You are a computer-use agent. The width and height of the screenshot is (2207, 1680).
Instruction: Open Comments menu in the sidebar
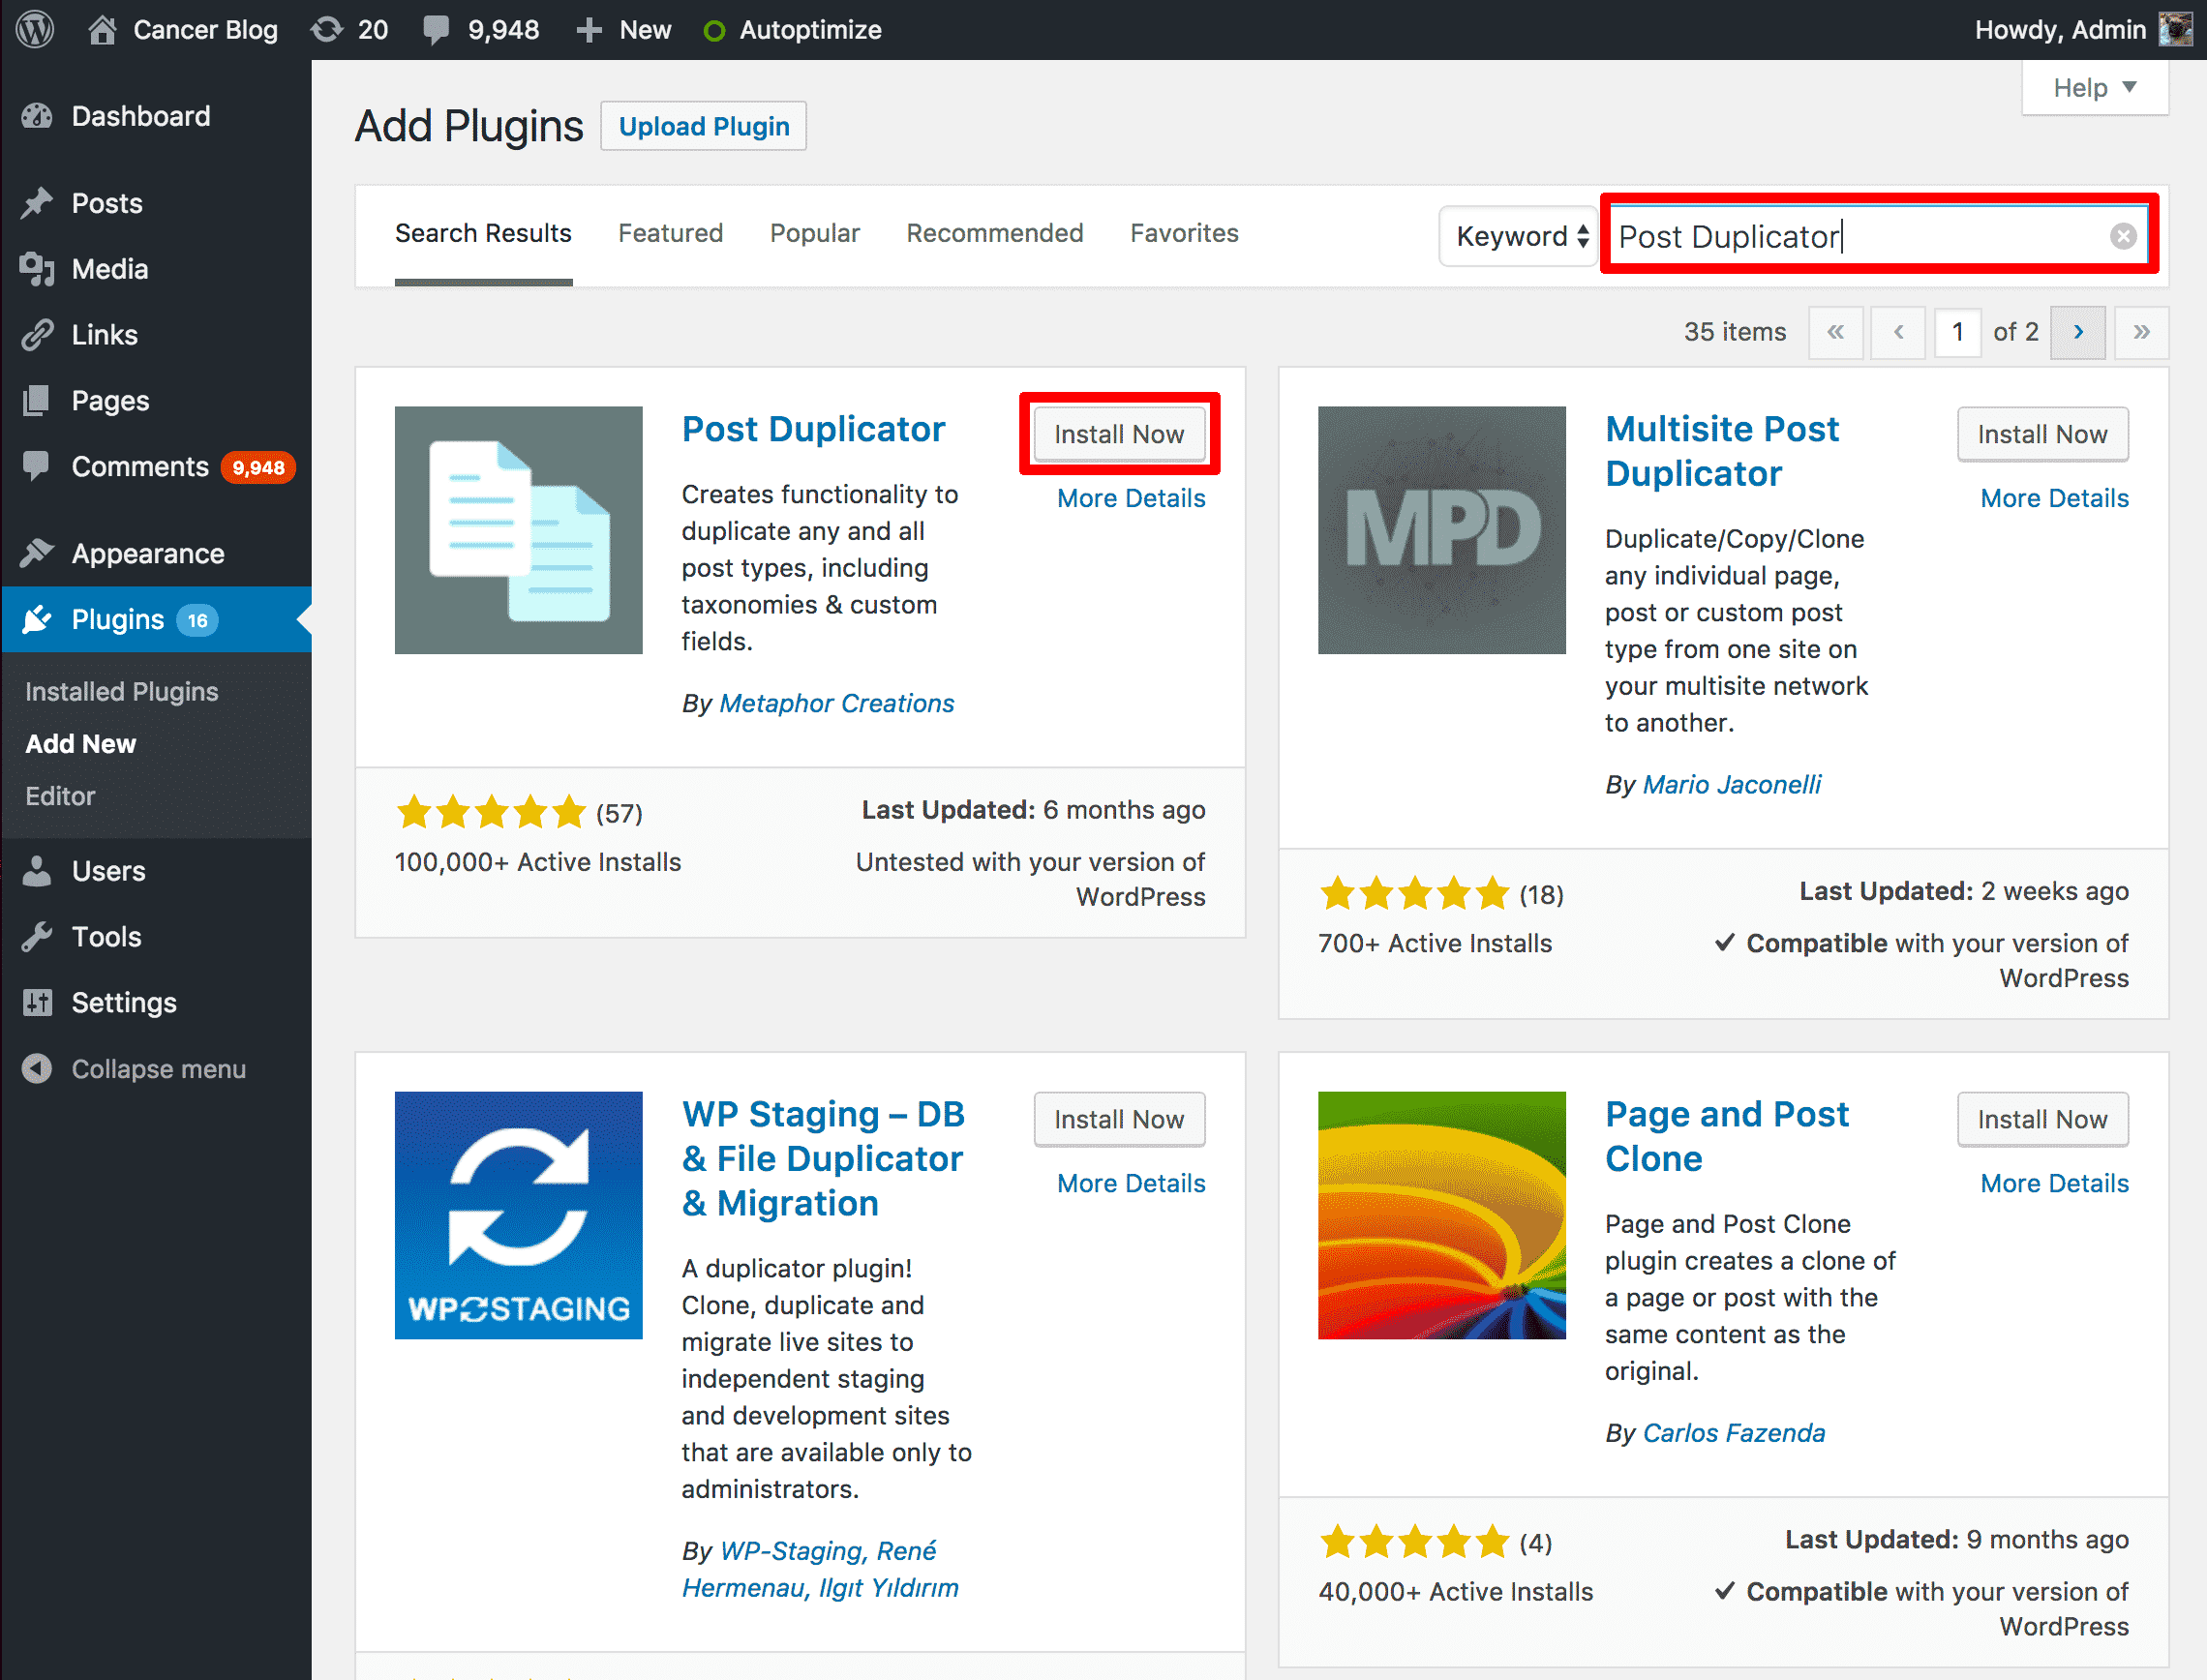[x=156, y=466]
